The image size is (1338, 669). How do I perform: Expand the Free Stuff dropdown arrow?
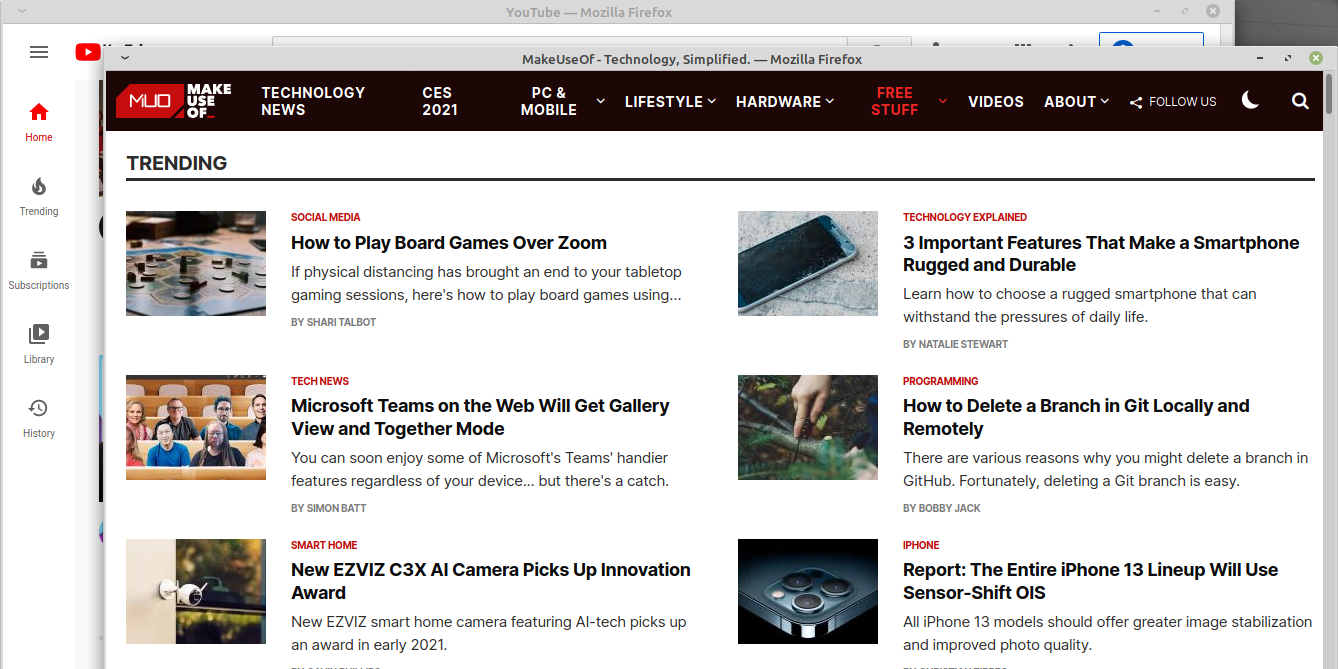point(942,101)
